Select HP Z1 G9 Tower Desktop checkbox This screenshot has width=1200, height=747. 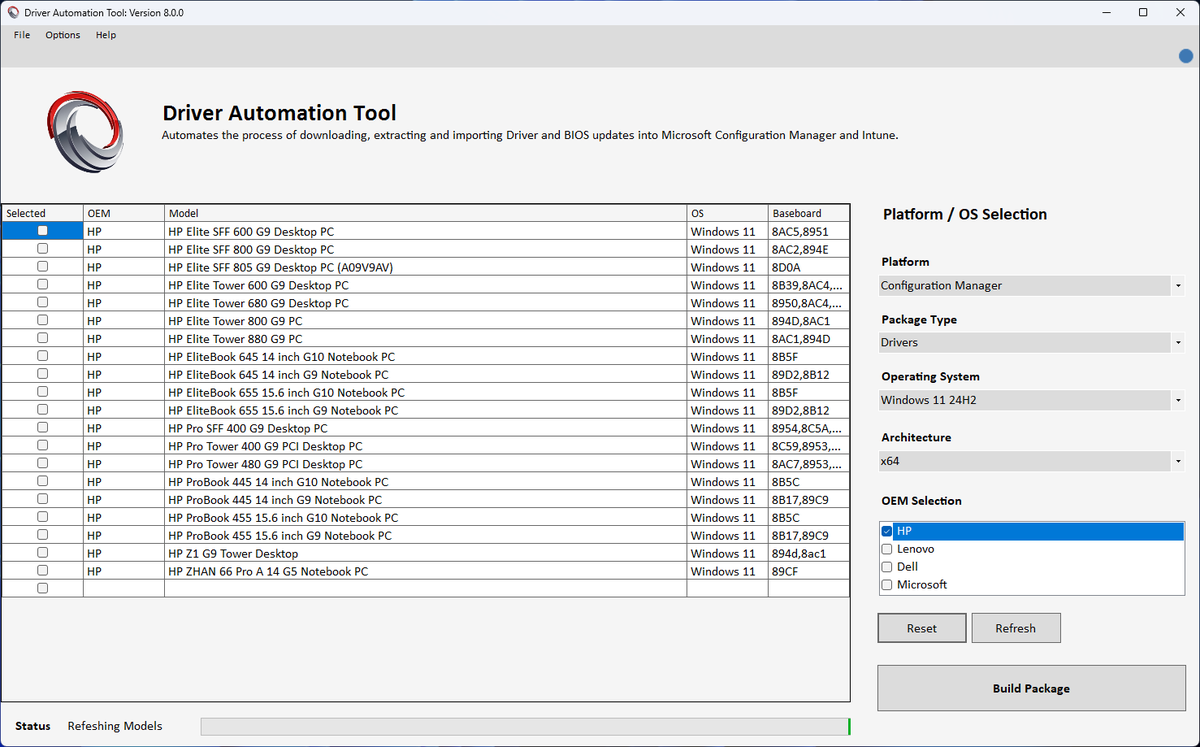click(x=42, y=553)
